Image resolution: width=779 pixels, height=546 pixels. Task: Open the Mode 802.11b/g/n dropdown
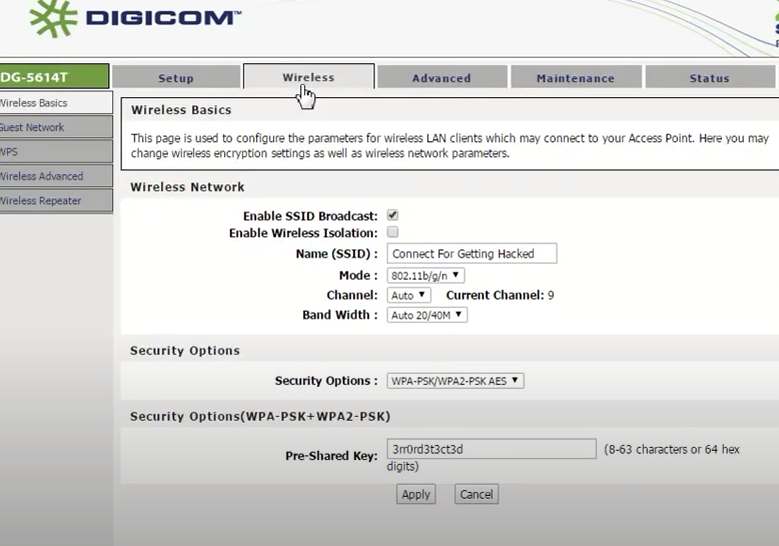click(x=425, y=275)
